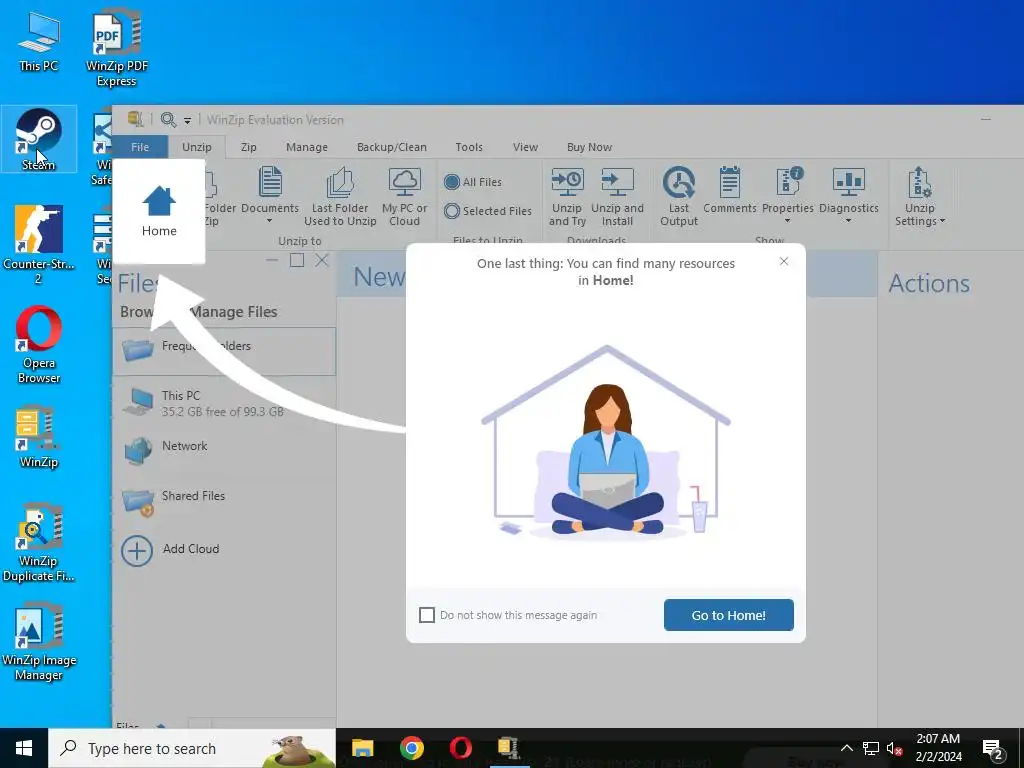Click the WinZip taskbar icon
The height and width of the screenshot is (768, 1024).
click(509, 748)
